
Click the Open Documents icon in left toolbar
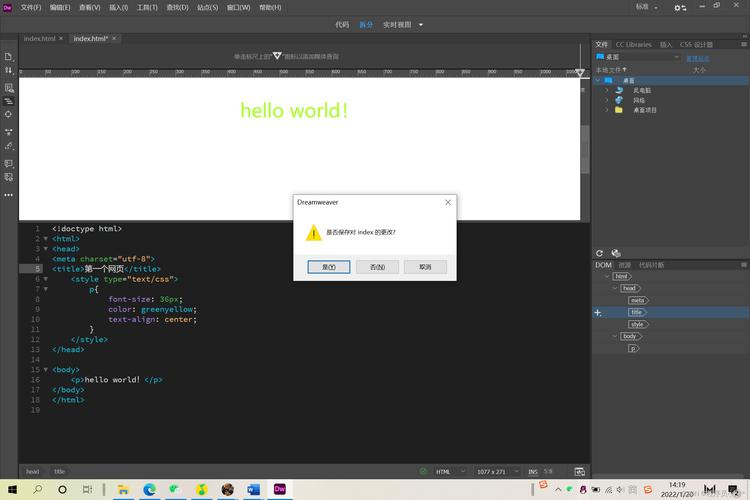(8, 55)
